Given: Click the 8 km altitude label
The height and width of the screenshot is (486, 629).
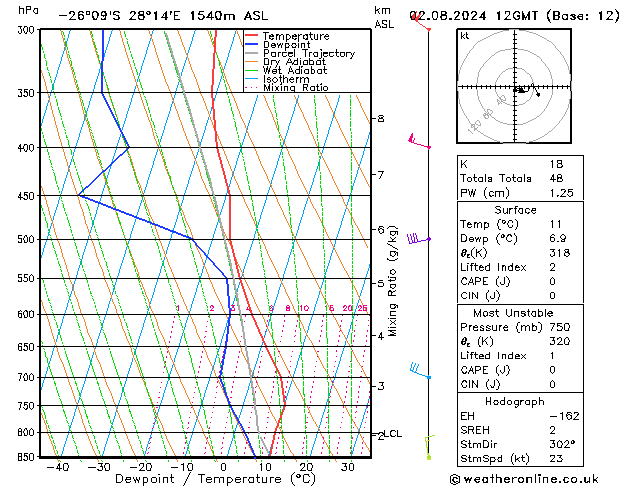Looking at the screenshot, I should coord(380,118).
